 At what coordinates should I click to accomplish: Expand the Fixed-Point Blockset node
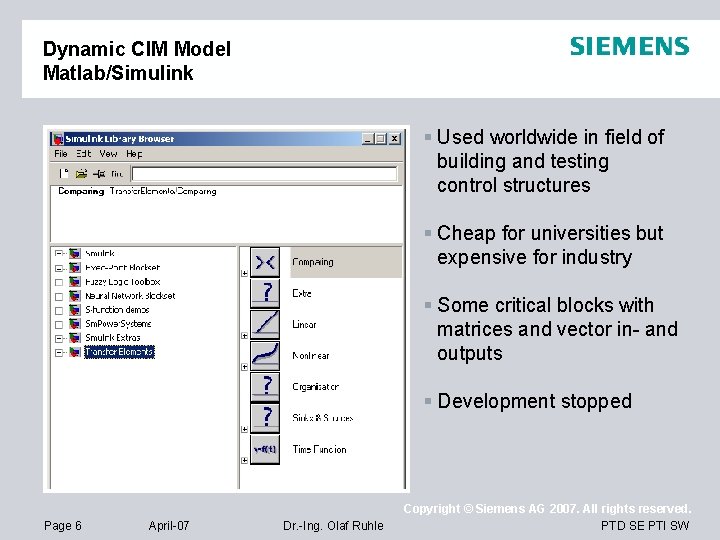pos(58,268)
